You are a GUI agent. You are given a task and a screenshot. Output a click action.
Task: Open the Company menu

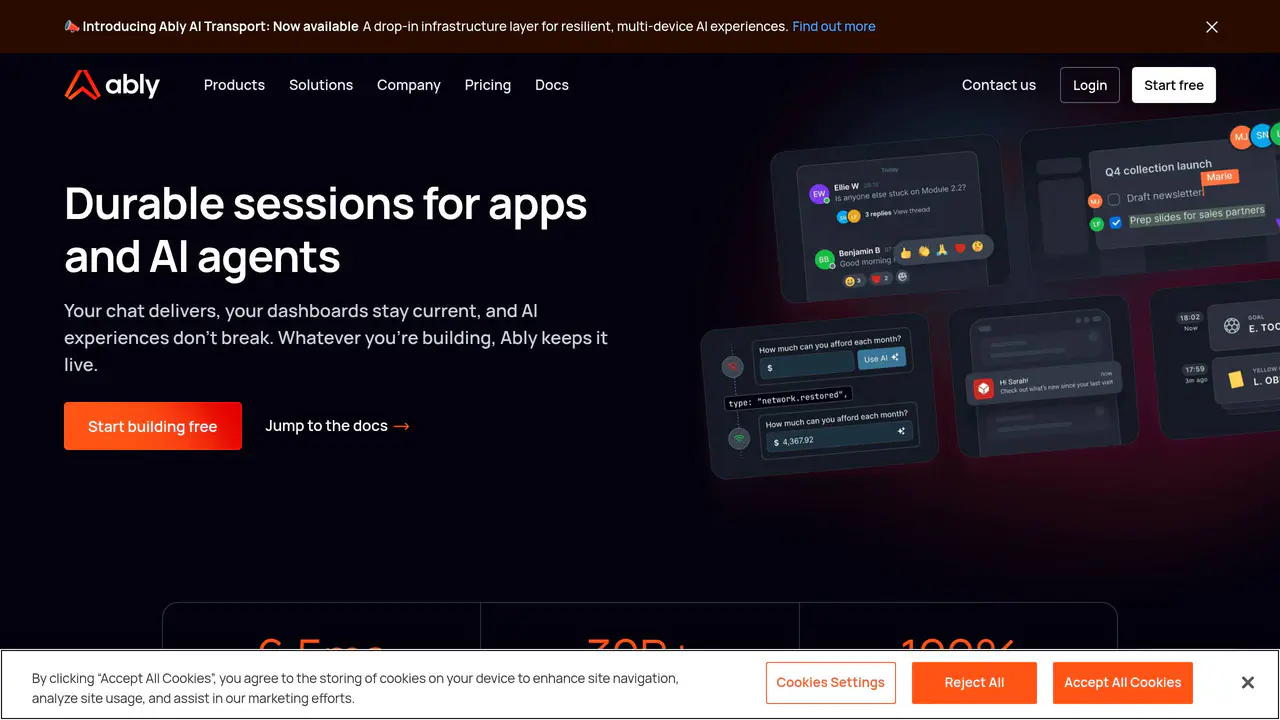(x=409, y=85)
